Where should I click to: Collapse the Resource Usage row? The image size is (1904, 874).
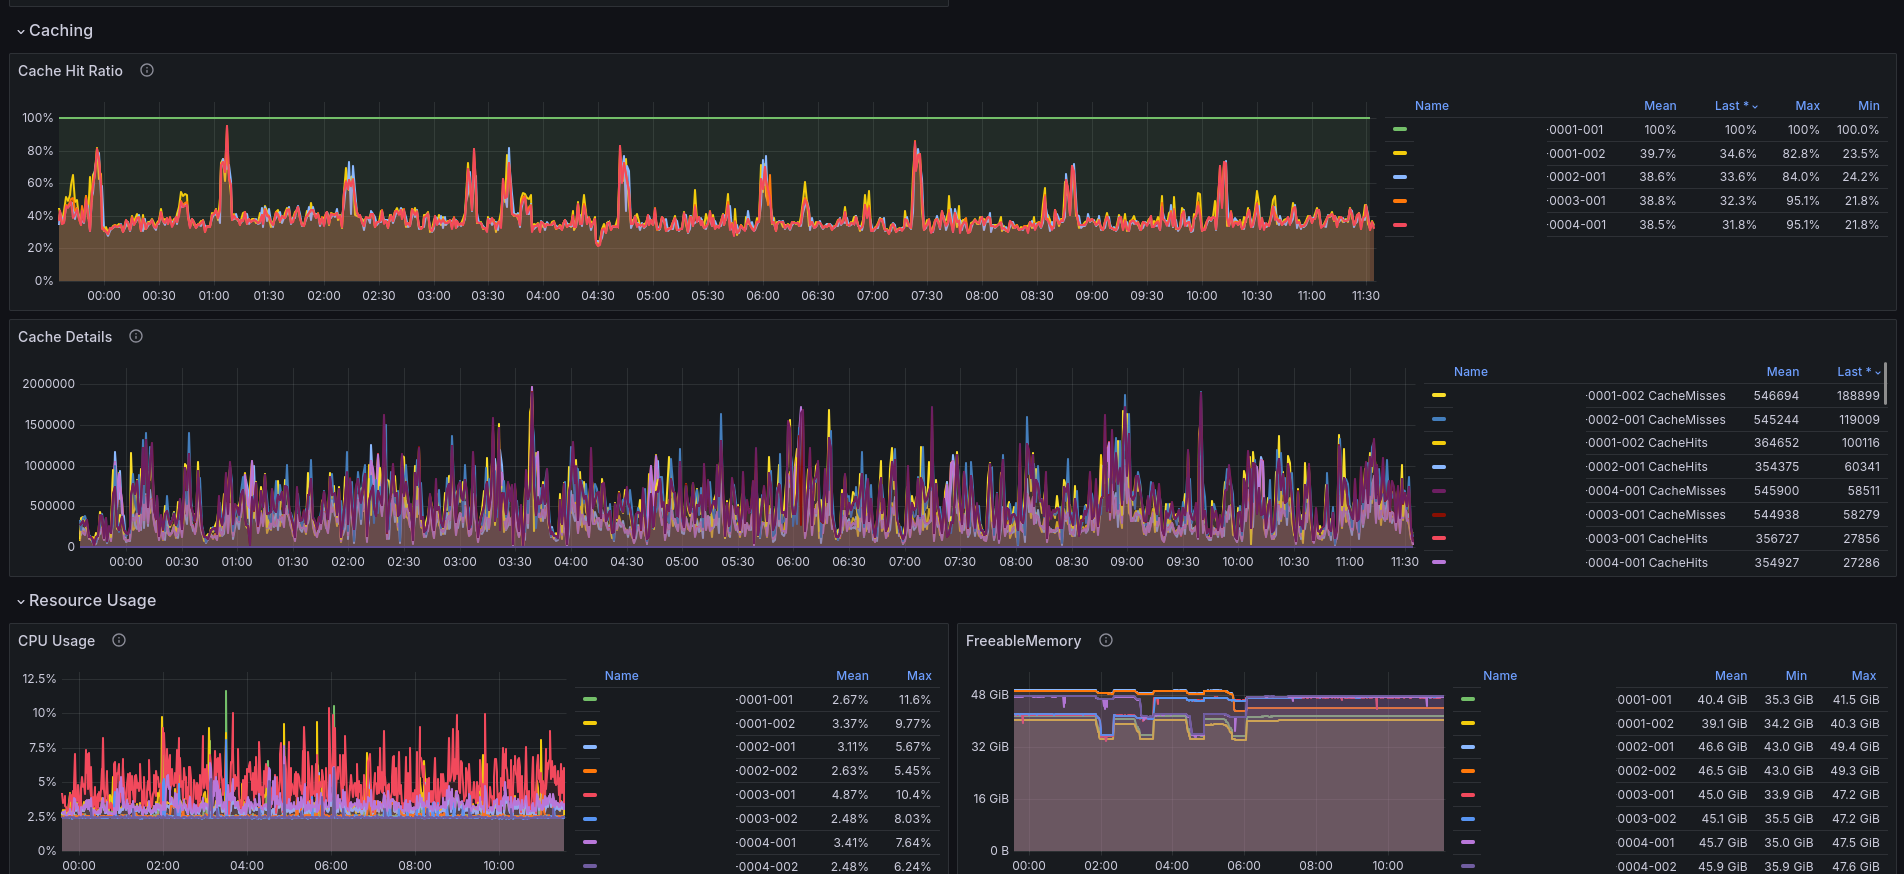pyautogui.click(x=86, y=601)
